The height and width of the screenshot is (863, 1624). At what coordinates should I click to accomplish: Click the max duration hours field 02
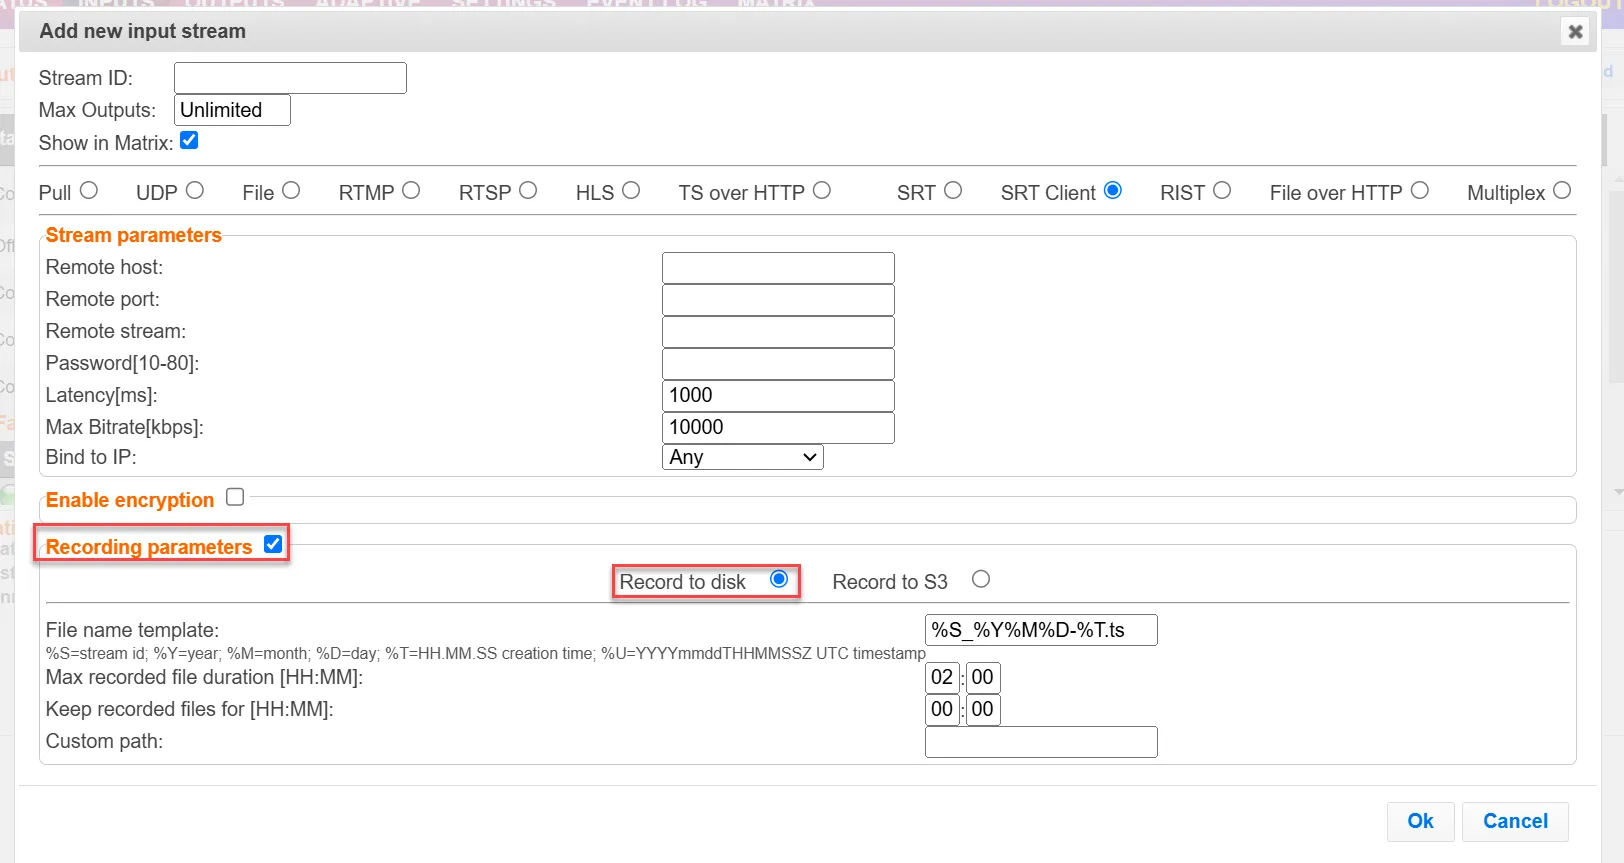942,678
